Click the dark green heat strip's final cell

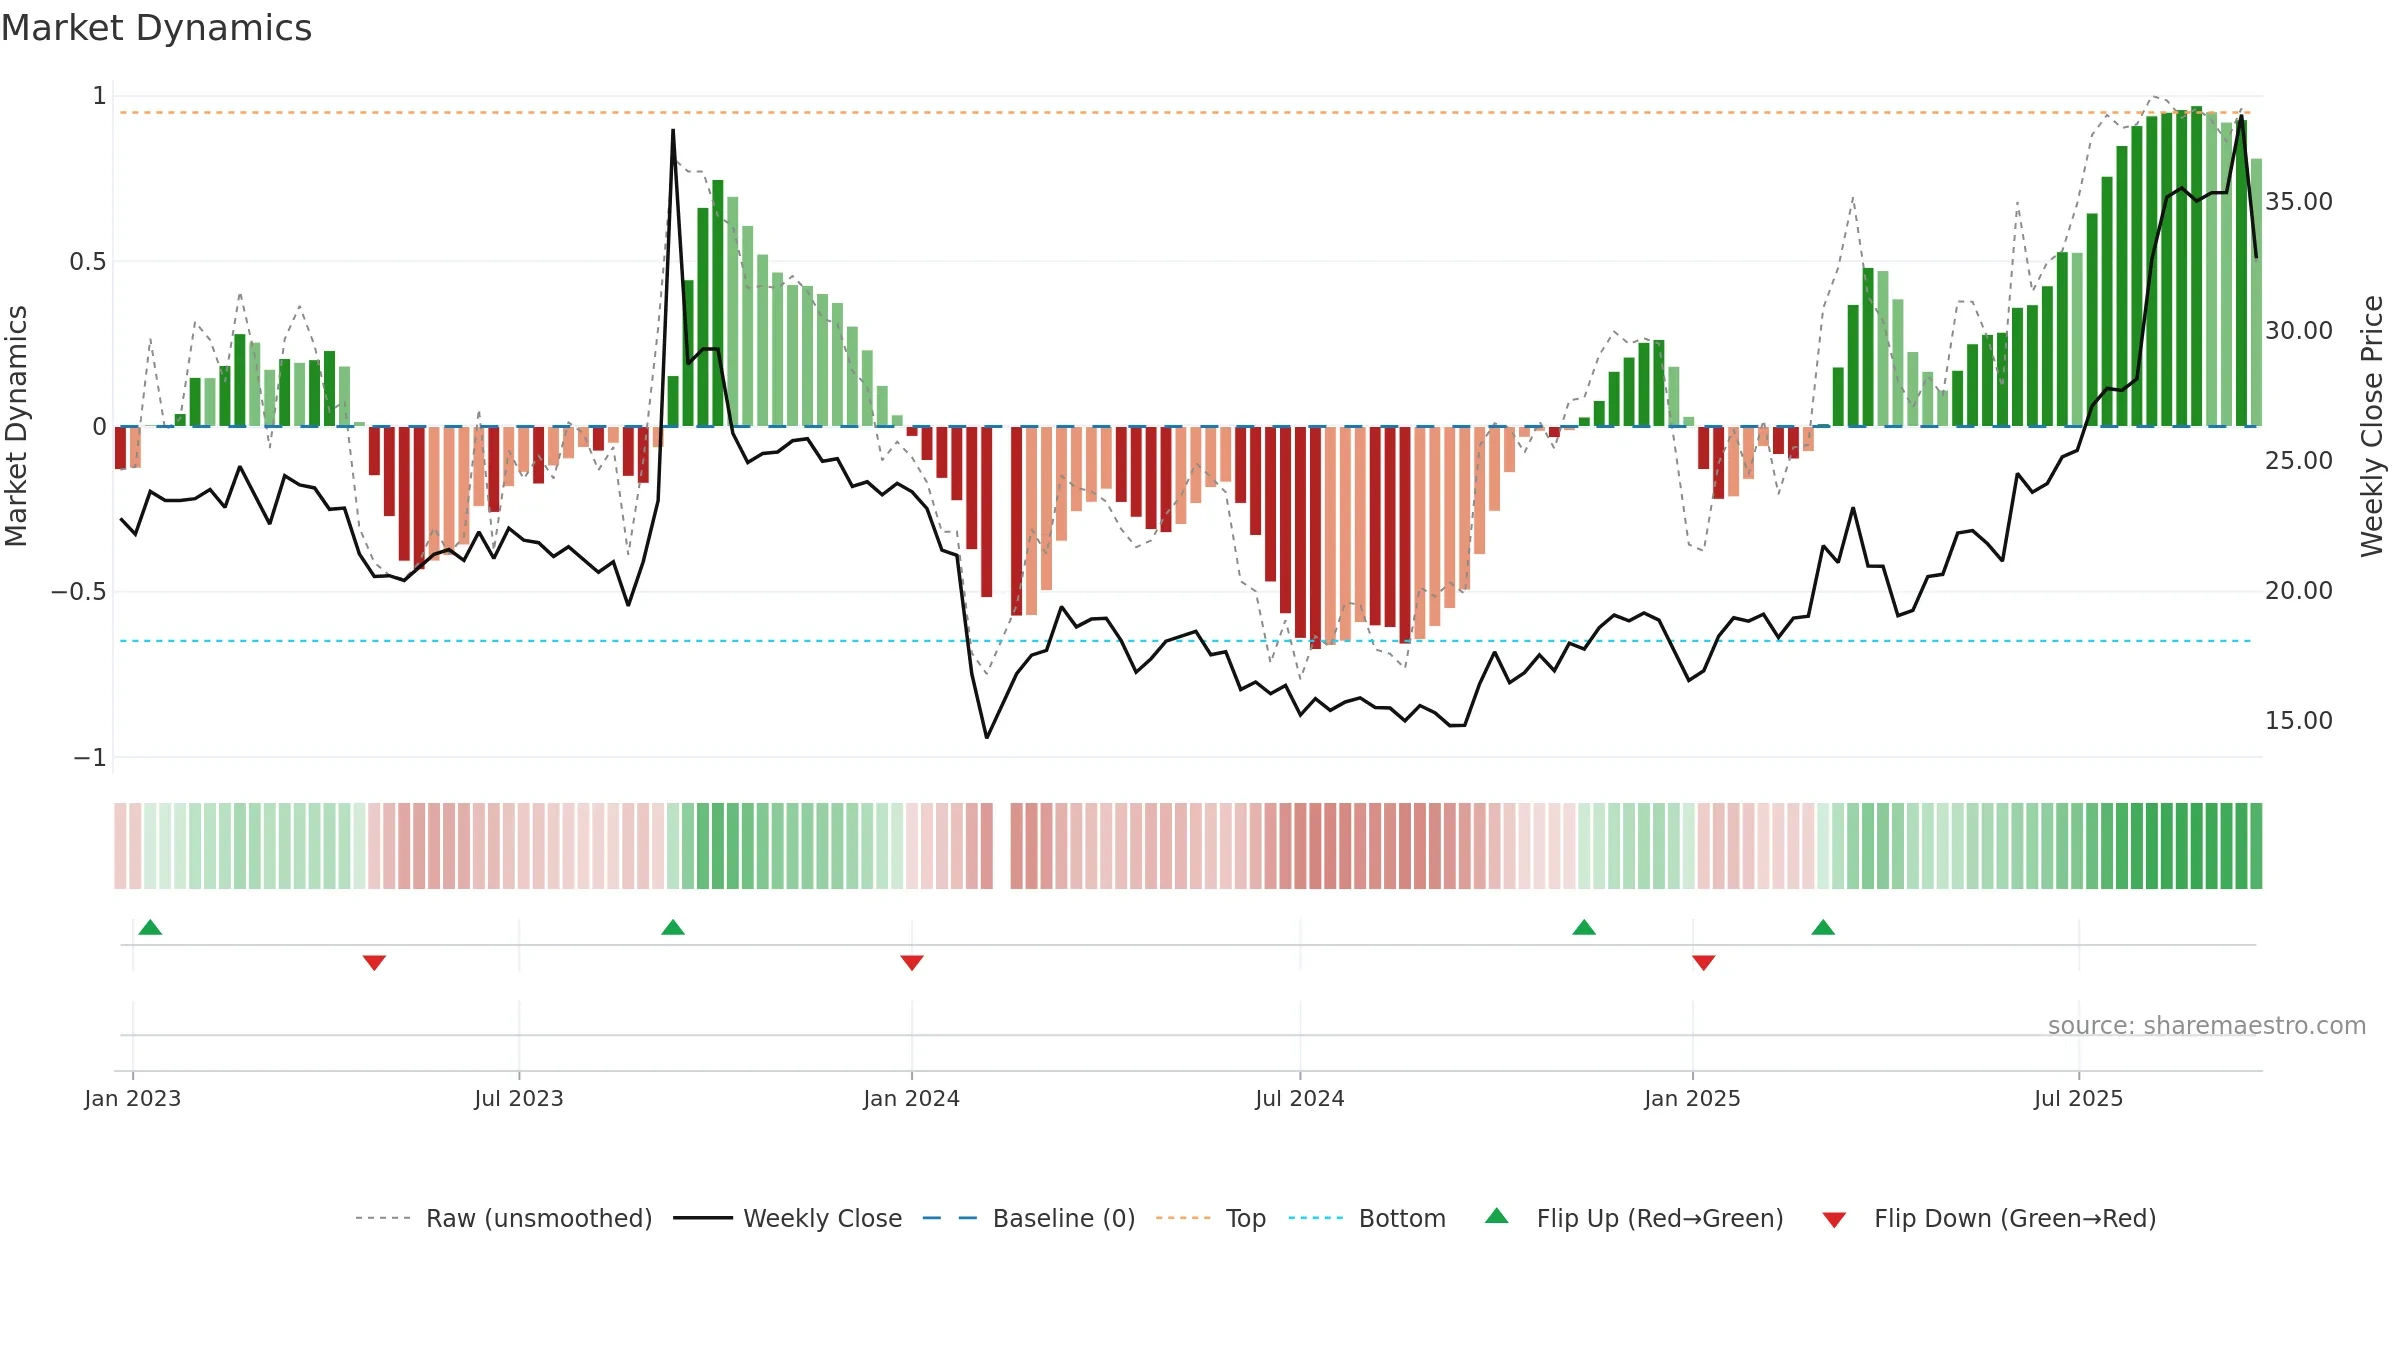pyautogui.click(x=2256, y=846)
